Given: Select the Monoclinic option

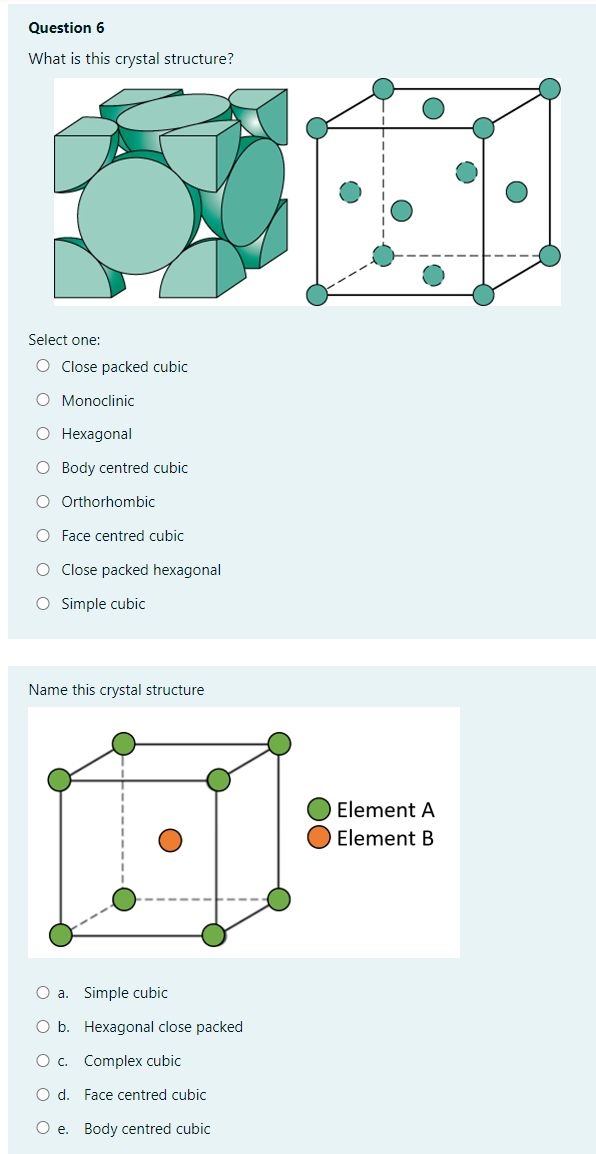Looking at the screenshot, I should click(43, 399).
